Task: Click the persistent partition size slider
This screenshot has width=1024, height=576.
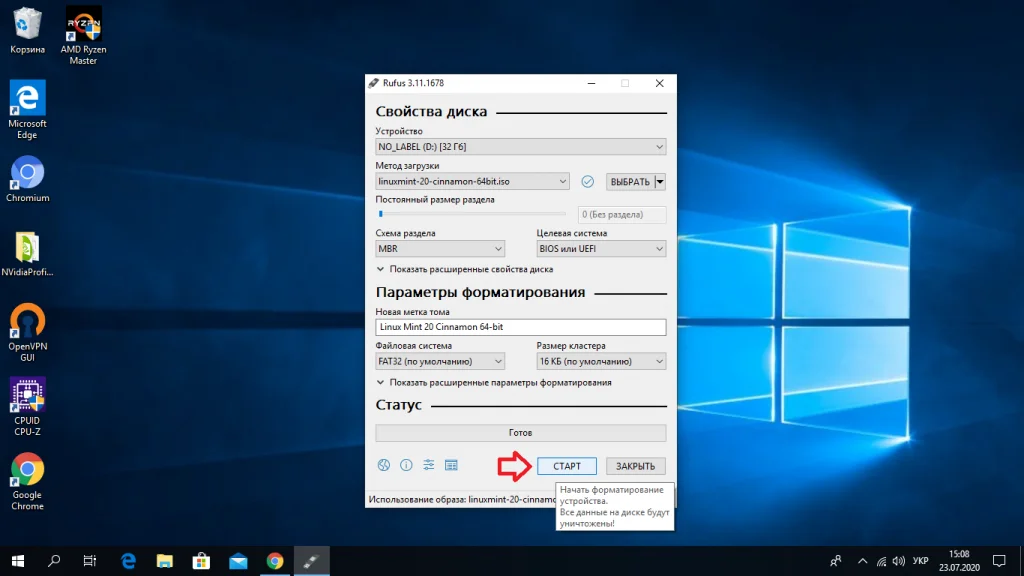Action: (472, 213)
